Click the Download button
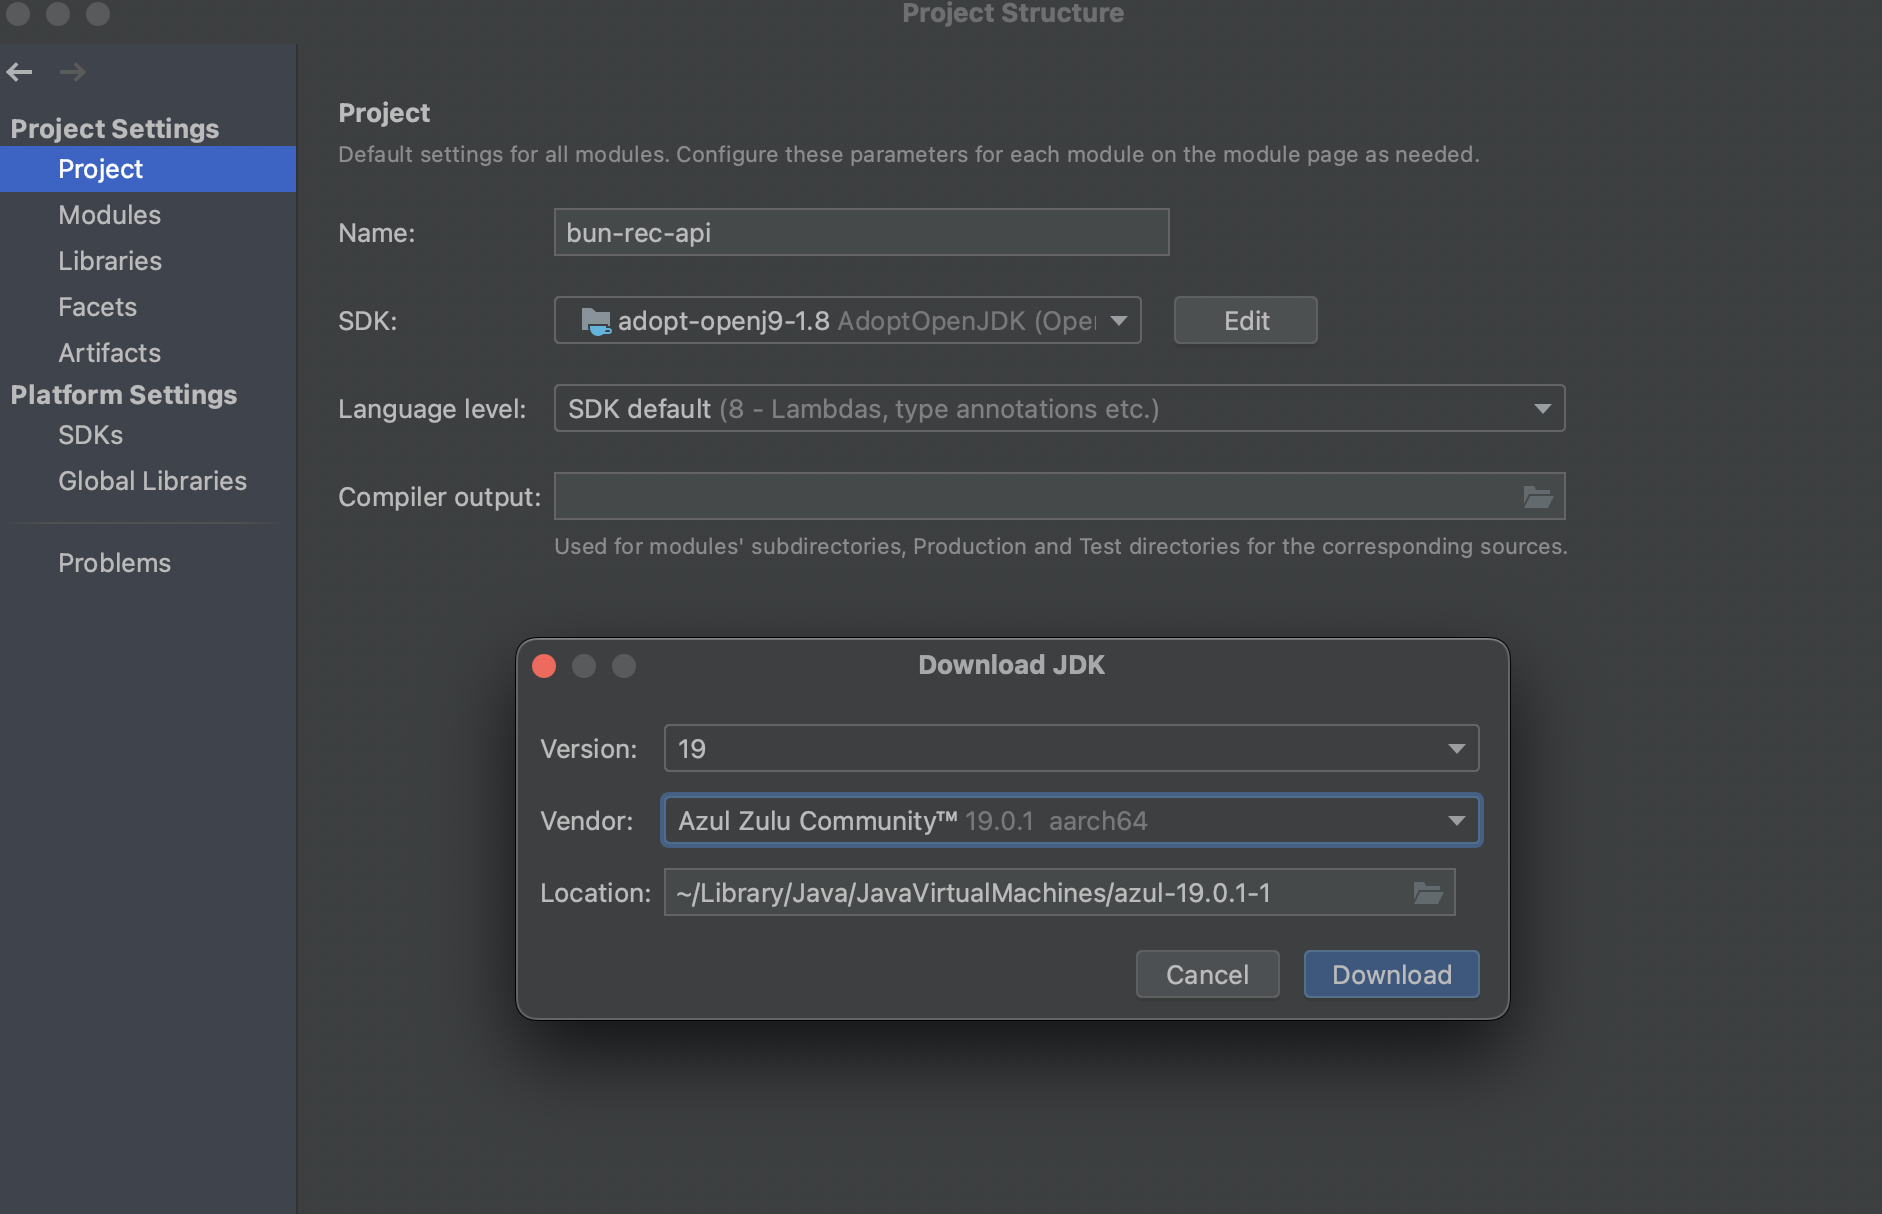 [1391, 975]
